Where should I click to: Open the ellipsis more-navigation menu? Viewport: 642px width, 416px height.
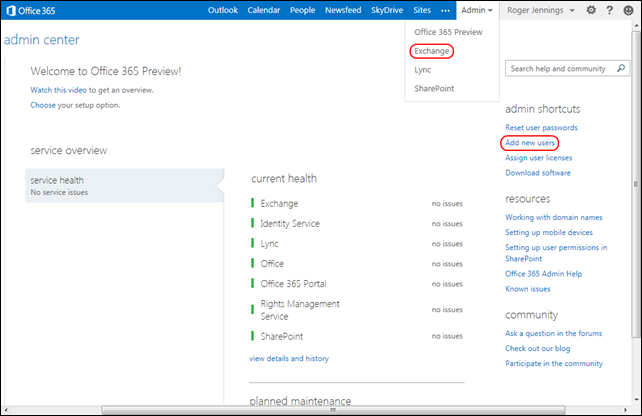pos(445,11)
